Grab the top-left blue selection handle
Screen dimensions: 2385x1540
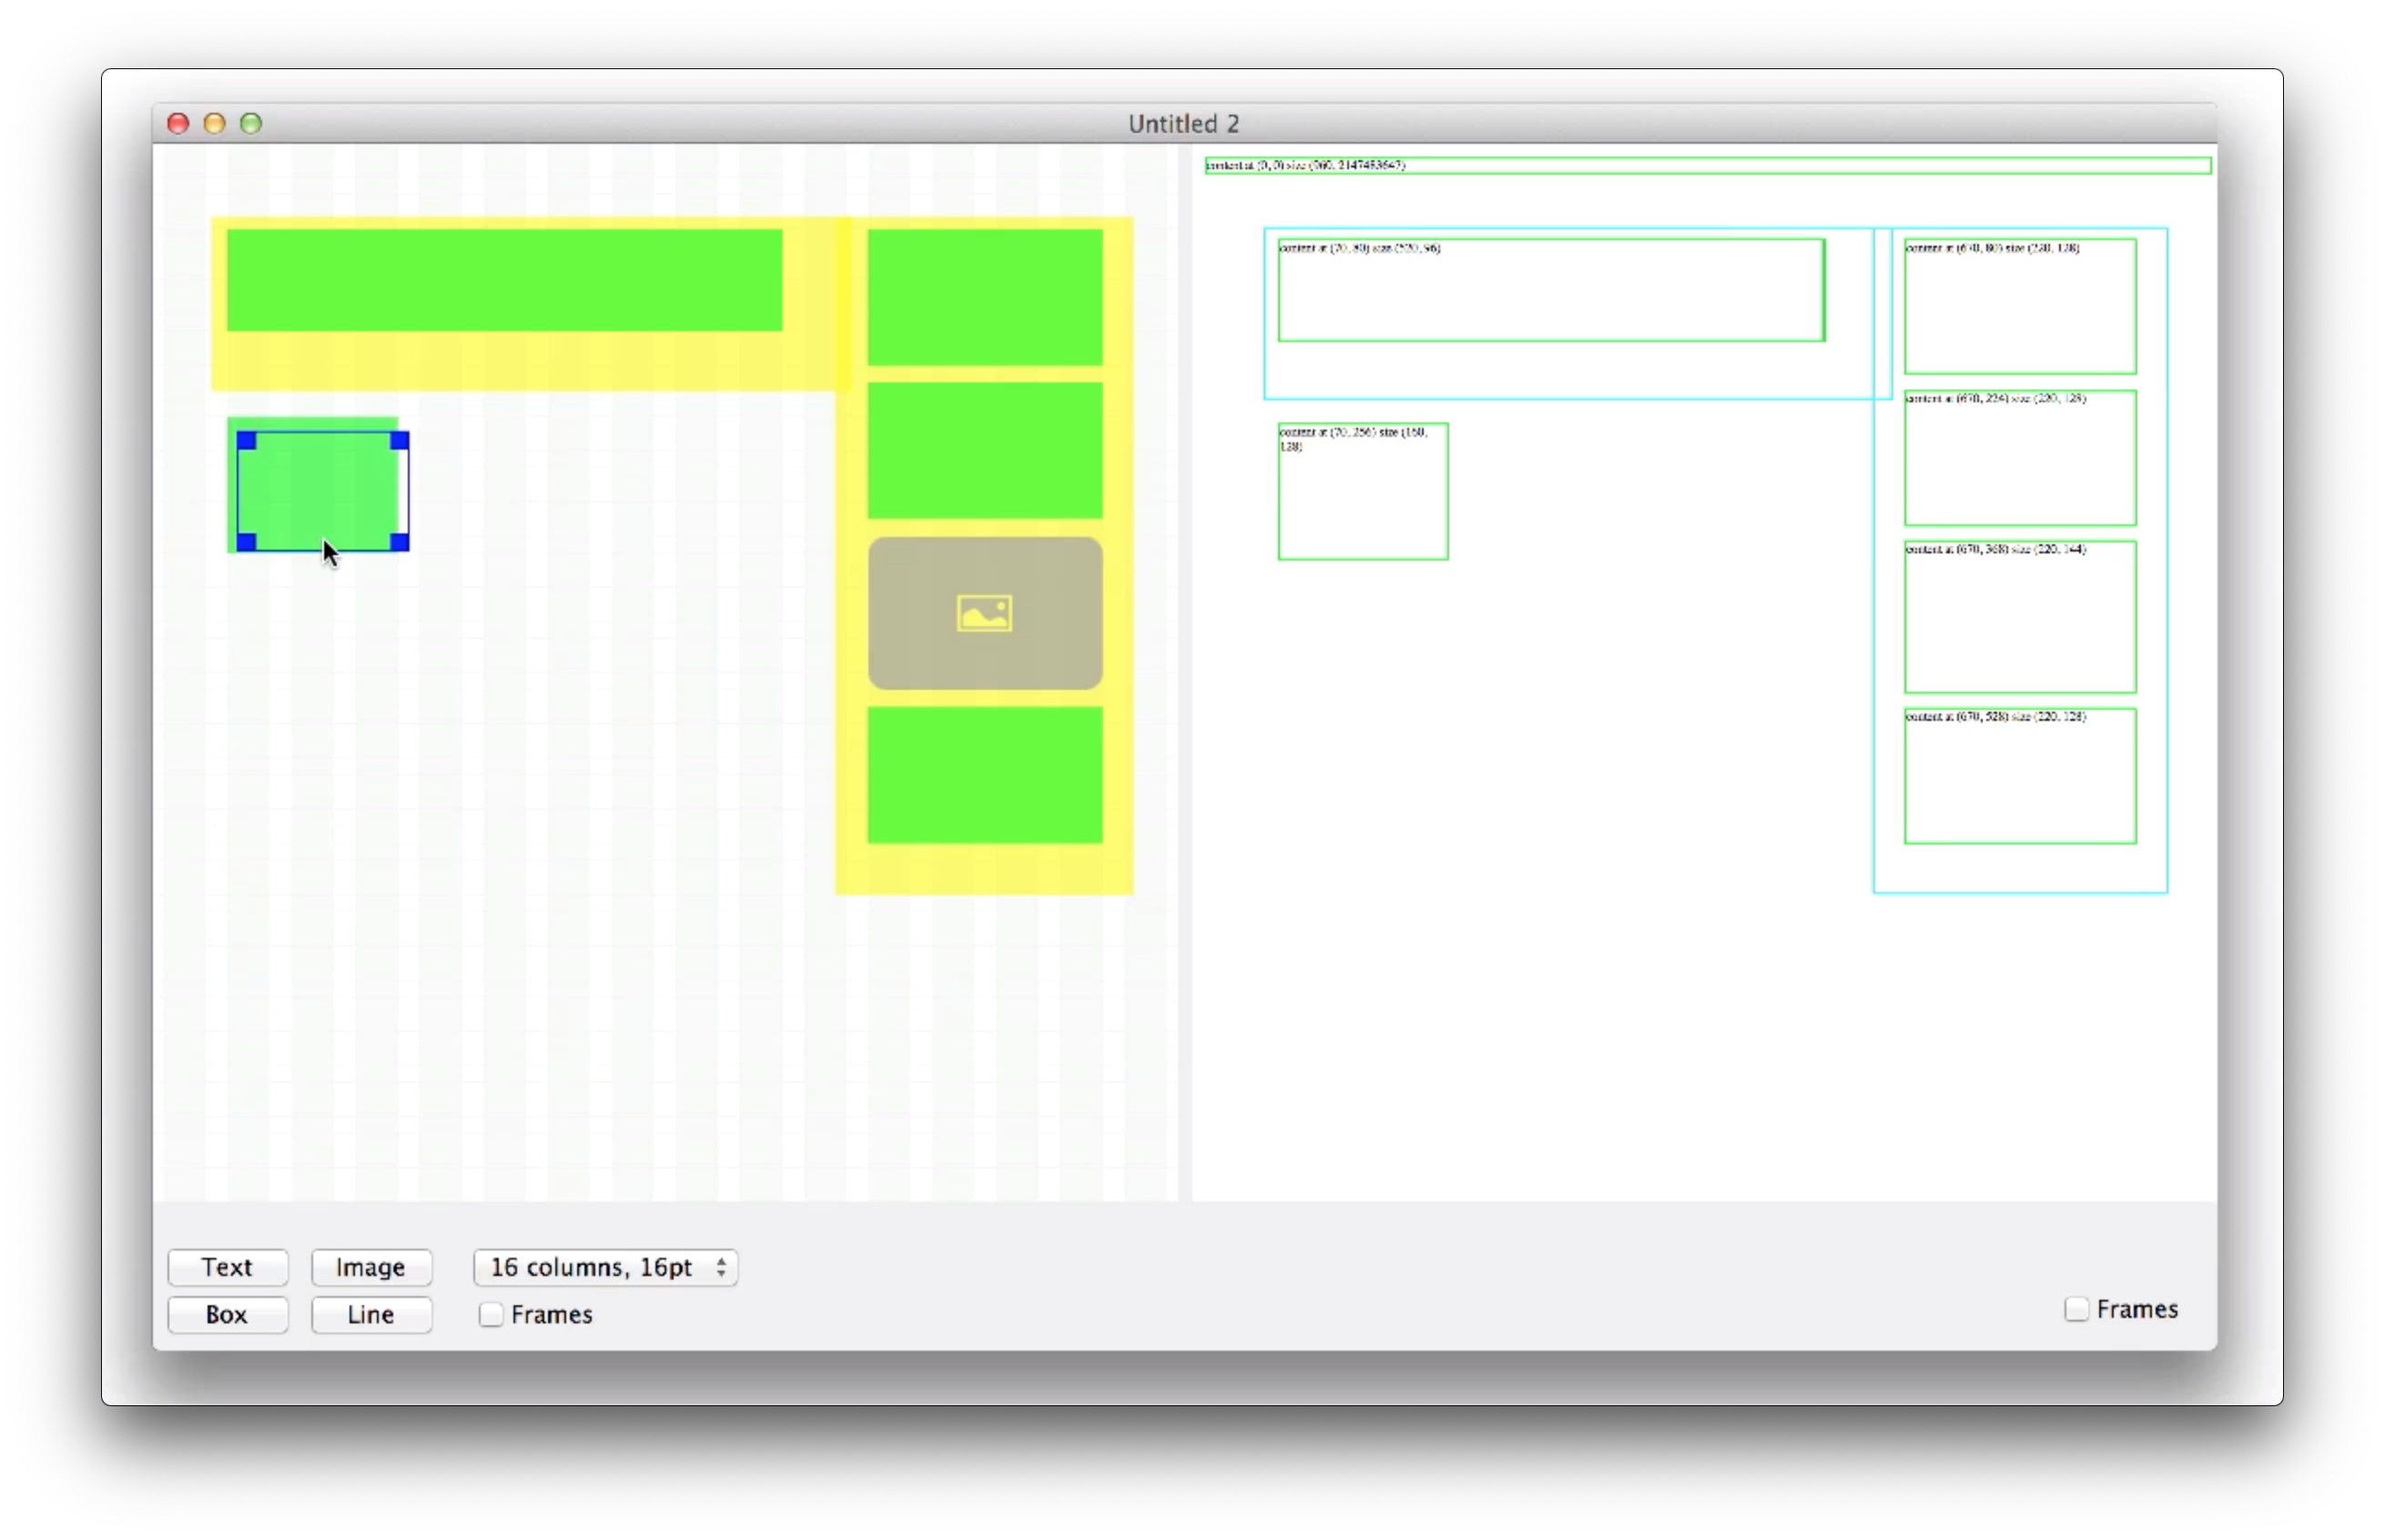click(246, 441)
